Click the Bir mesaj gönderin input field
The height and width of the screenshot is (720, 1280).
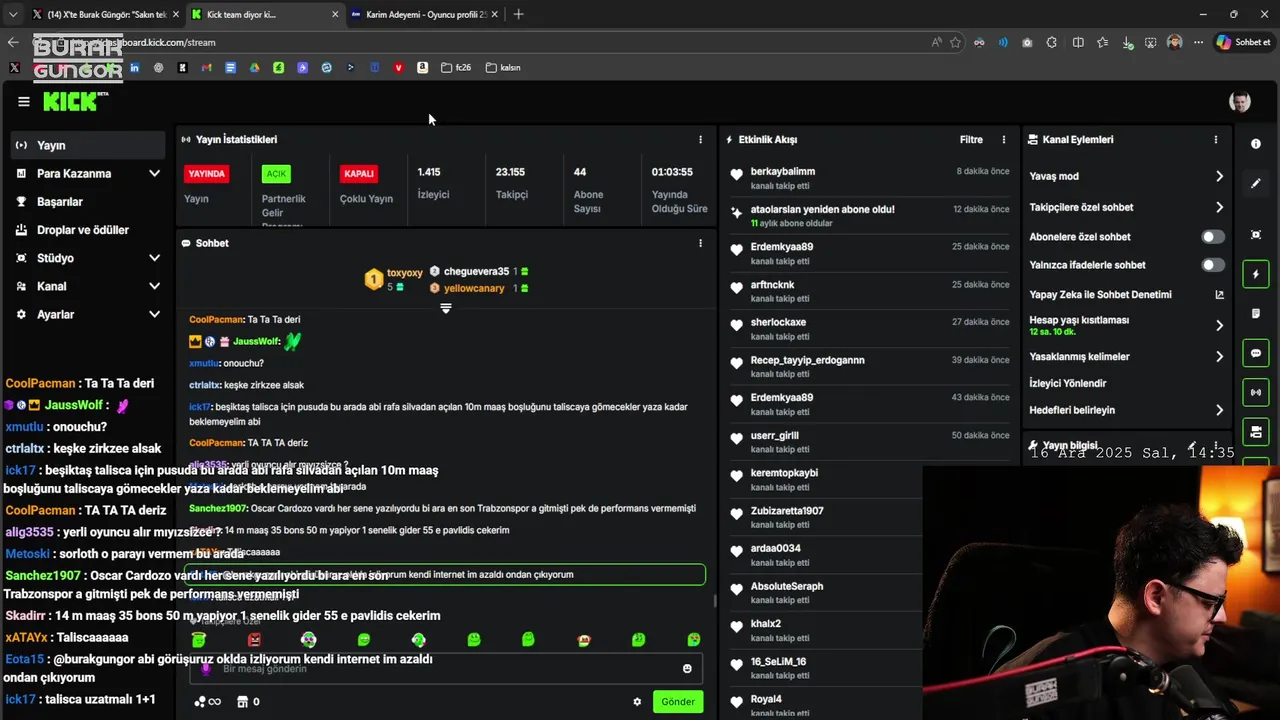pos(446,669)
